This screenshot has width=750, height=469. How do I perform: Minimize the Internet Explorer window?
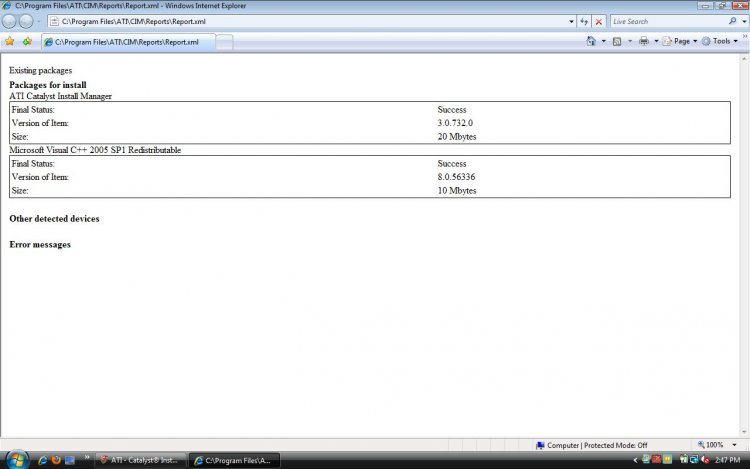(705, 6)
